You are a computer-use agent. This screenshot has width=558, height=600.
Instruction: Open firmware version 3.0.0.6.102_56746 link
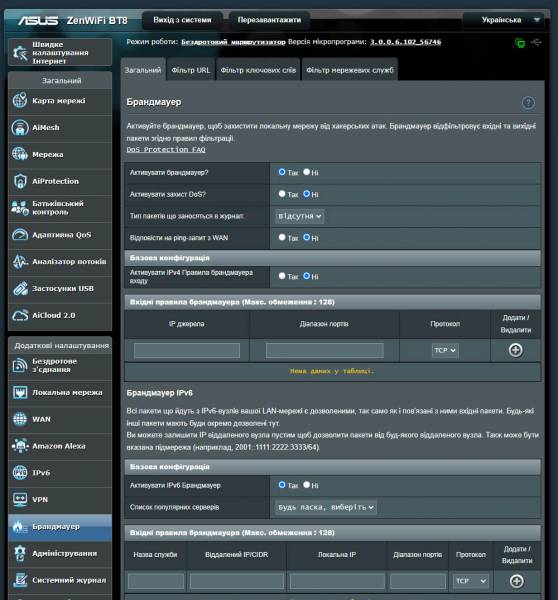[x=405, y=42]
